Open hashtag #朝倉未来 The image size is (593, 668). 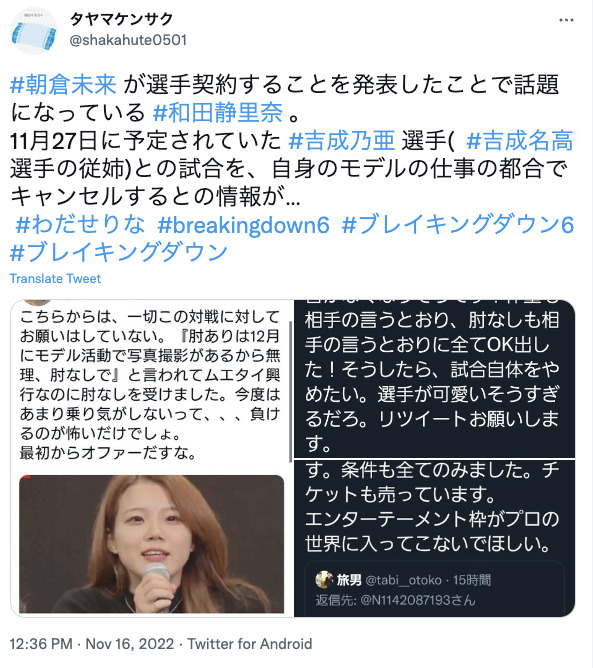pos(63,84)
